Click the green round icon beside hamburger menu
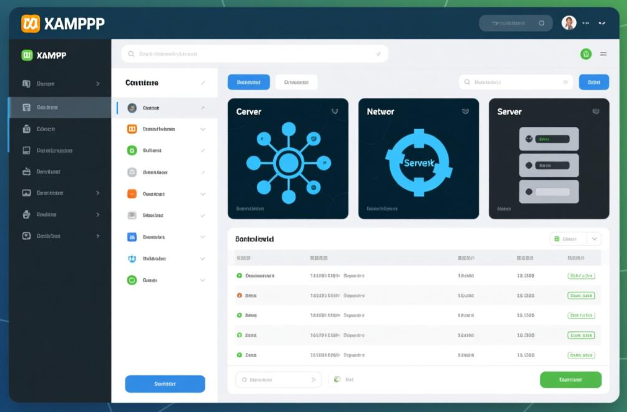Screen dimensions: 627x412 pyautogui.click(x=585, y=54)
